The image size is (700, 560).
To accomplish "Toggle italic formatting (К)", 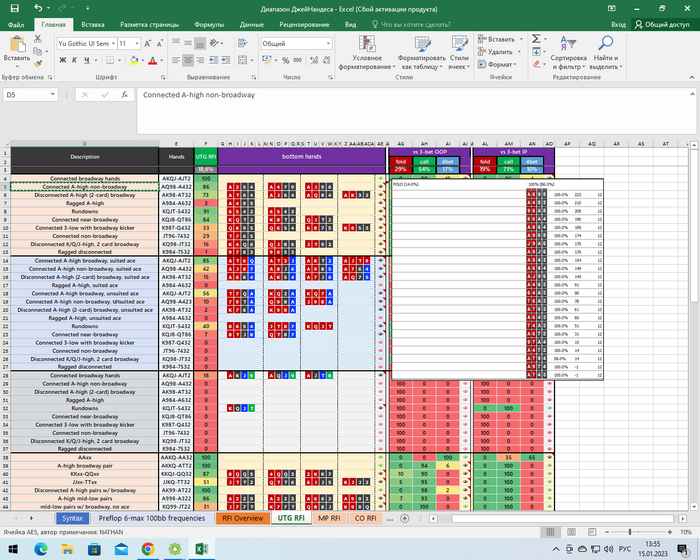I will (75, 60).
